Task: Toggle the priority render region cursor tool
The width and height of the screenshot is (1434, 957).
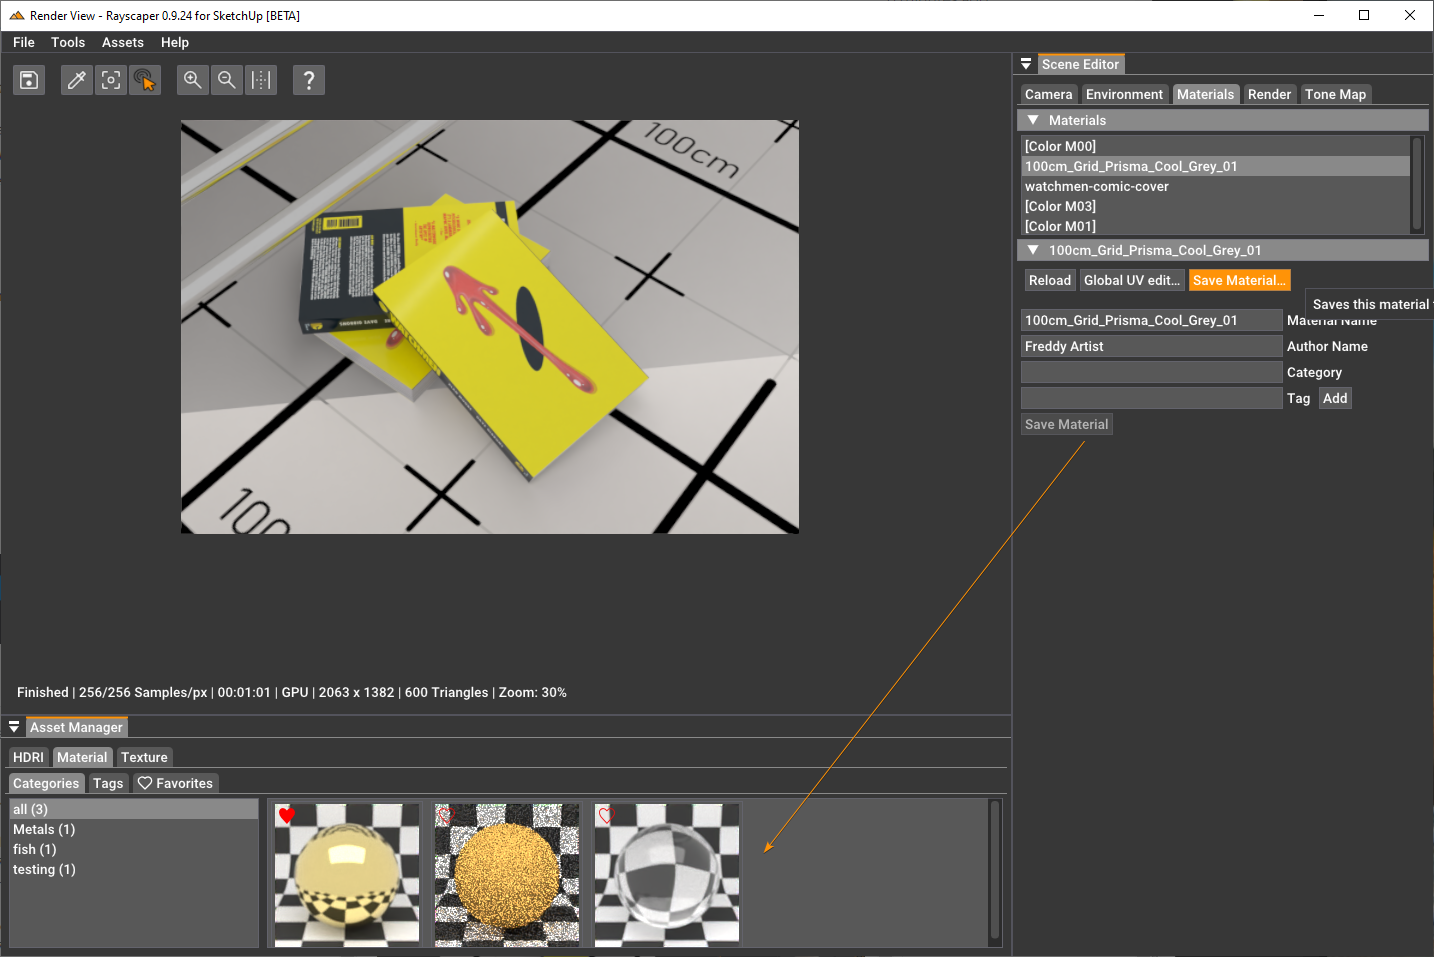Action: 145,80
